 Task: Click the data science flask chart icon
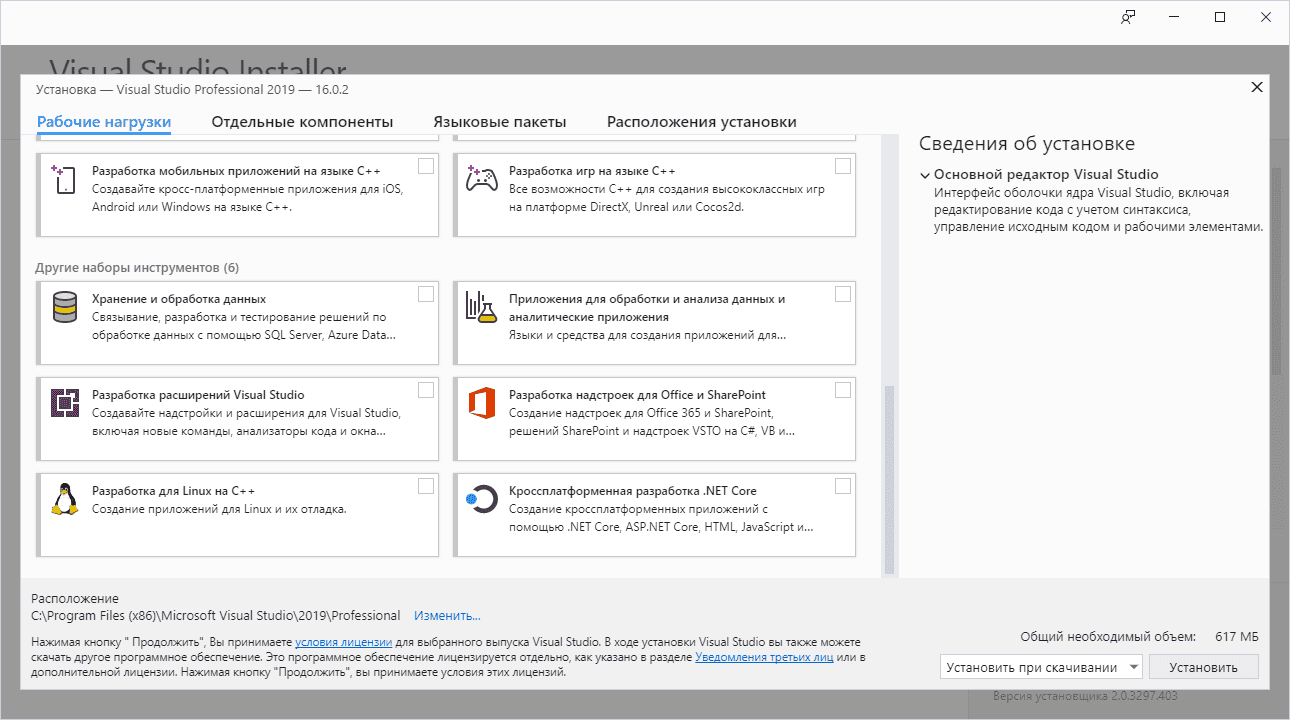pyautogui.click(x=481, y=307)
